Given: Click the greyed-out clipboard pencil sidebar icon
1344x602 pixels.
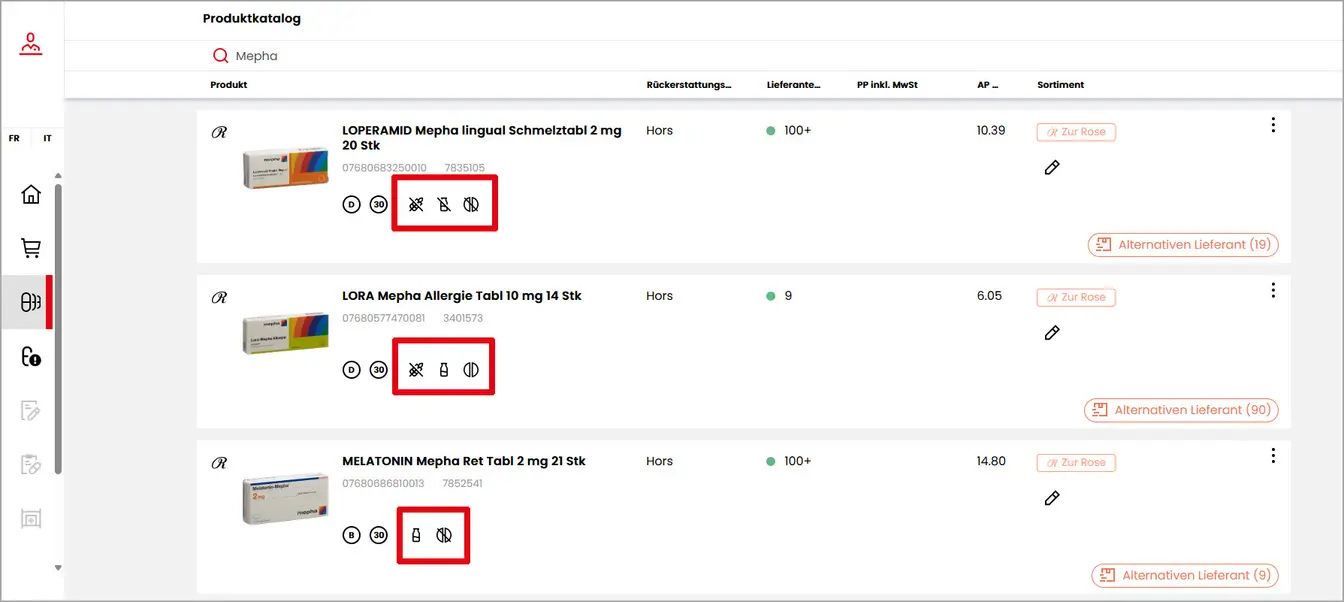Looking at the screenshot, I should coord(31,464).
